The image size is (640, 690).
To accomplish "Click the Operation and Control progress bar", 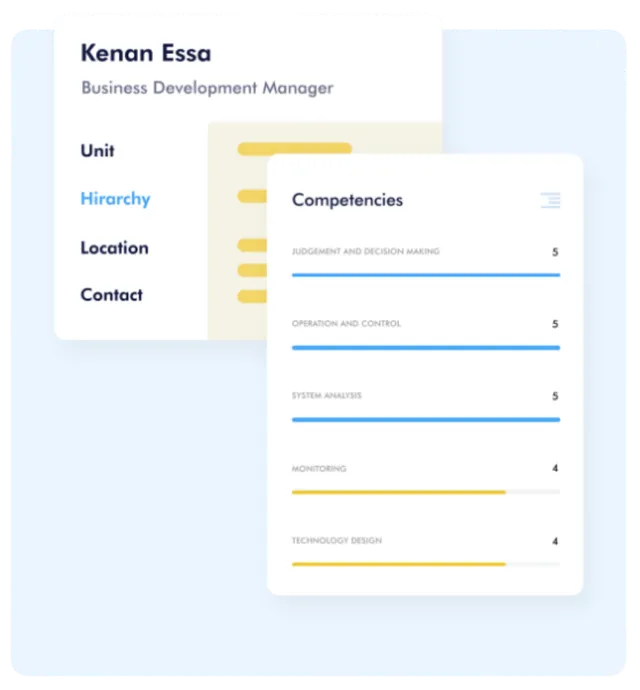I will pos(425,348).
